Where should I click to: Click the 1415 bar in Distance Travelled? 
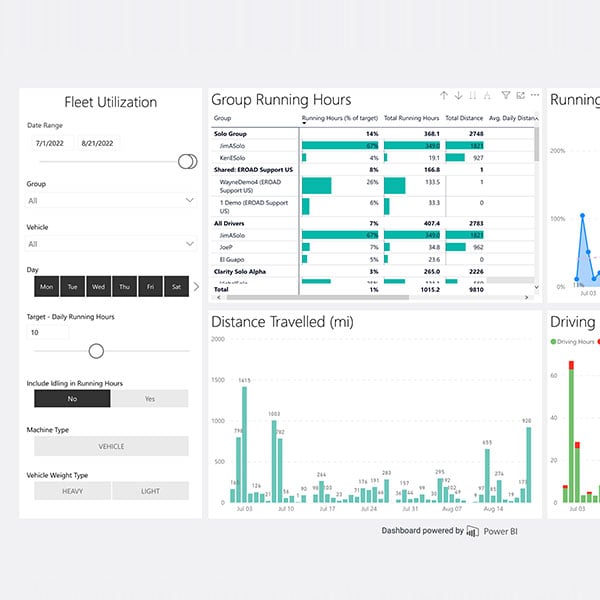point(245,445)
